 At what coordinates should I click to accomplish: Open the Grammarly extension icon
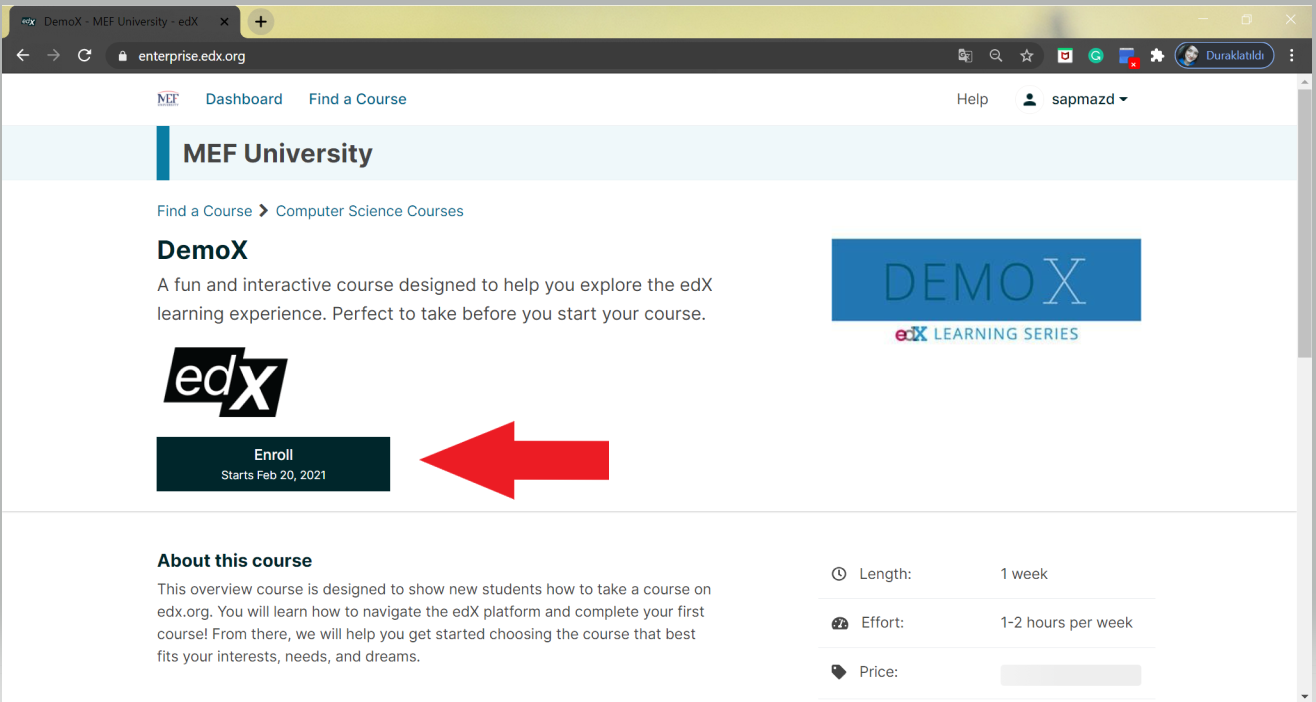(1096, 56)
